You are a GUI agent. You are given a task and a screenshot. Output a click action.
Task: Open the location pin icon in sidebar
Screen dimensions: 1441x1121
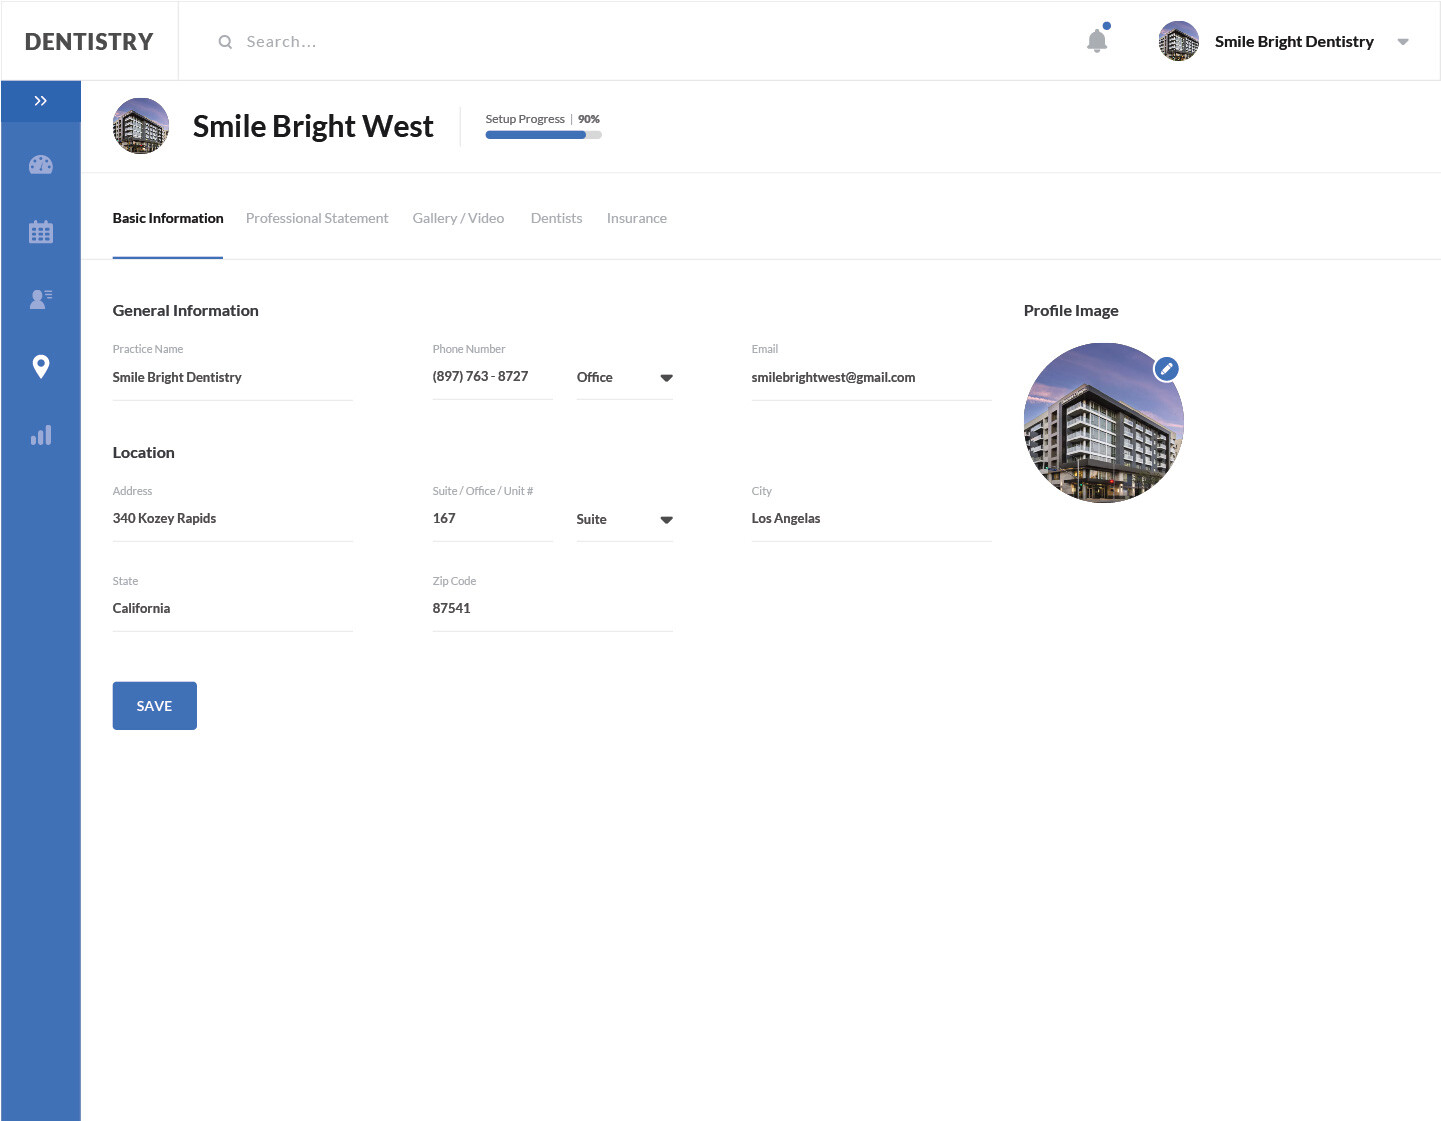coord(40,366)
